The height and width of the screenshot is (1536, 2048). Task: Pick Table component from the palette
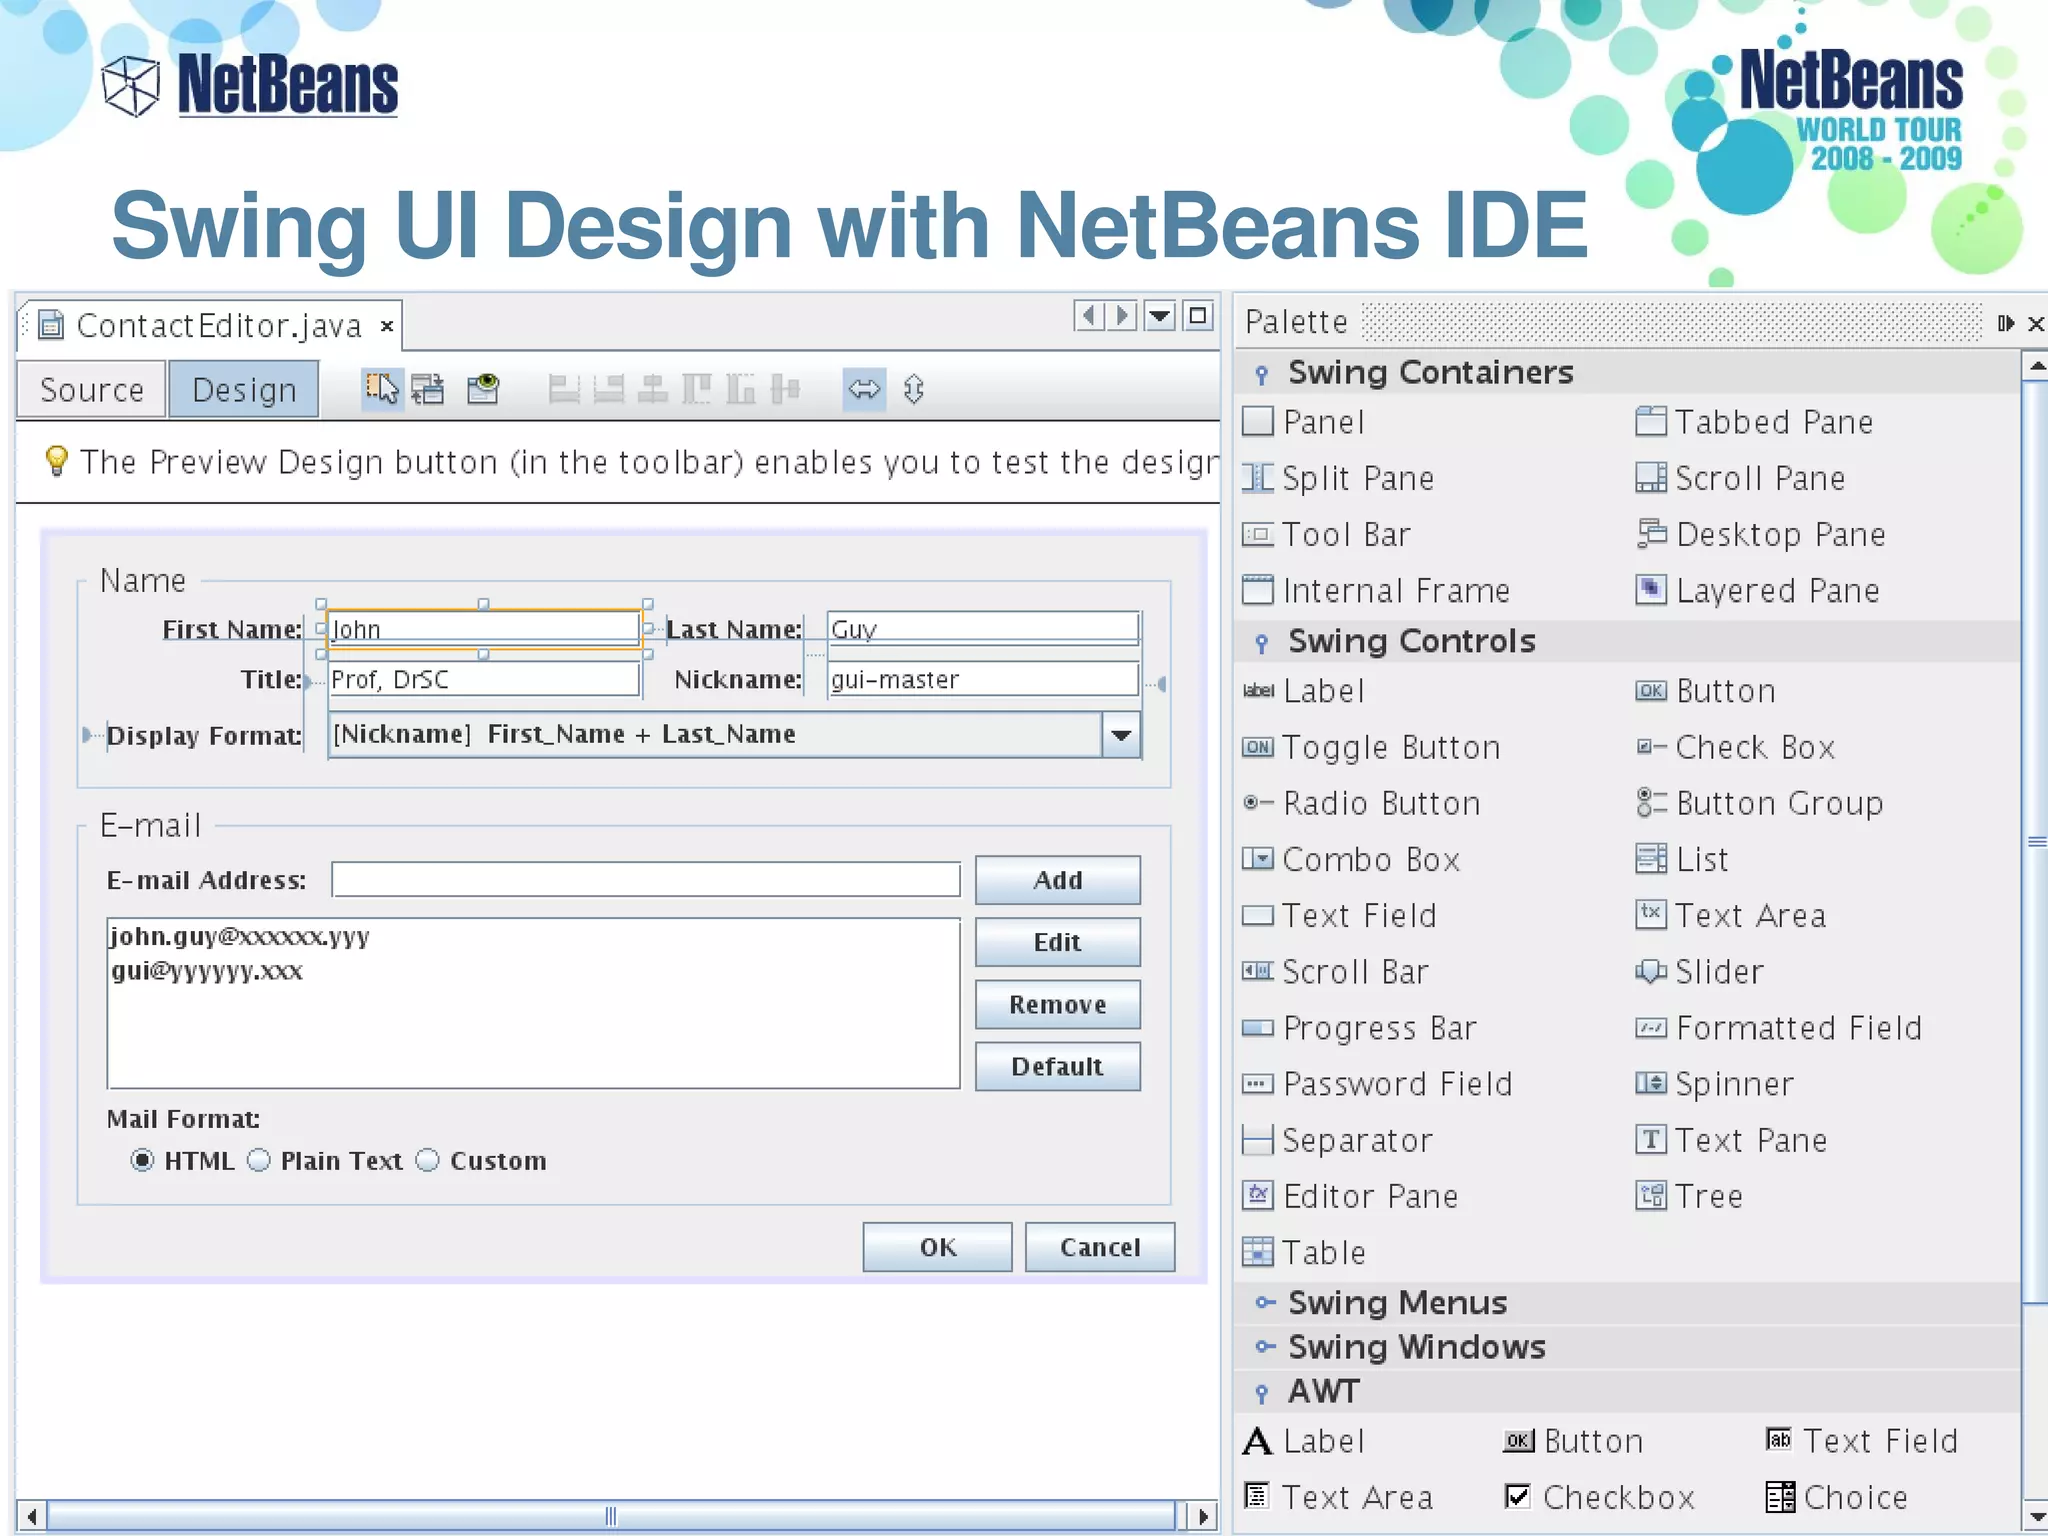[x=1304, y=1252]
